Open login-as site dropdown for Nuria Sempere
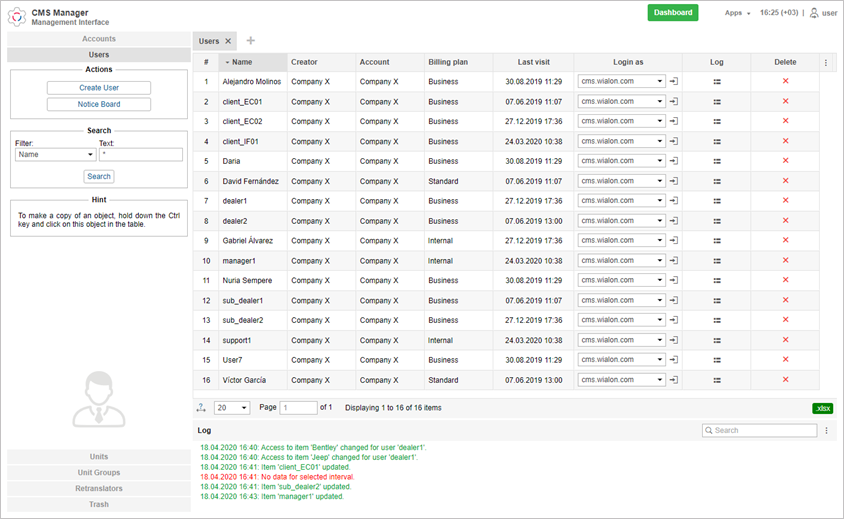The height and width of the screenshot is (519, 844). point(621,280)
